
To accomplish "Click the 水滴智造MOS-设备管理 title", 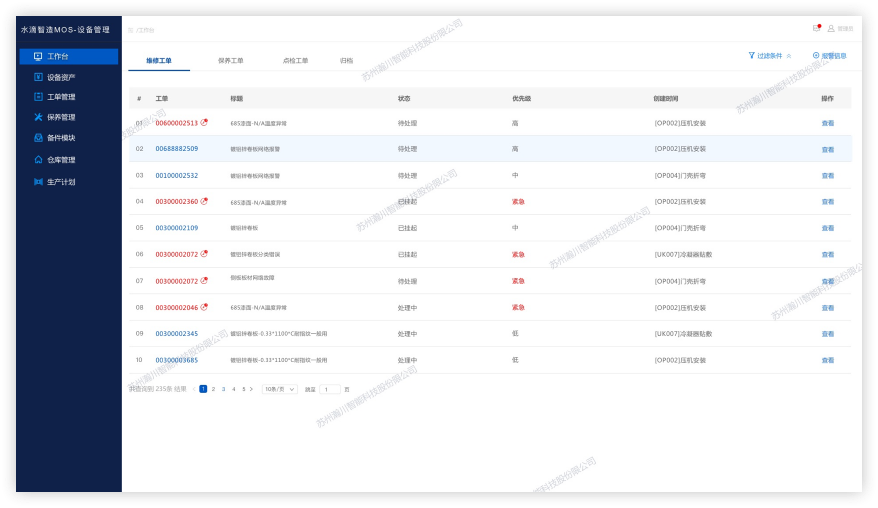I will (x=66, y=30).
